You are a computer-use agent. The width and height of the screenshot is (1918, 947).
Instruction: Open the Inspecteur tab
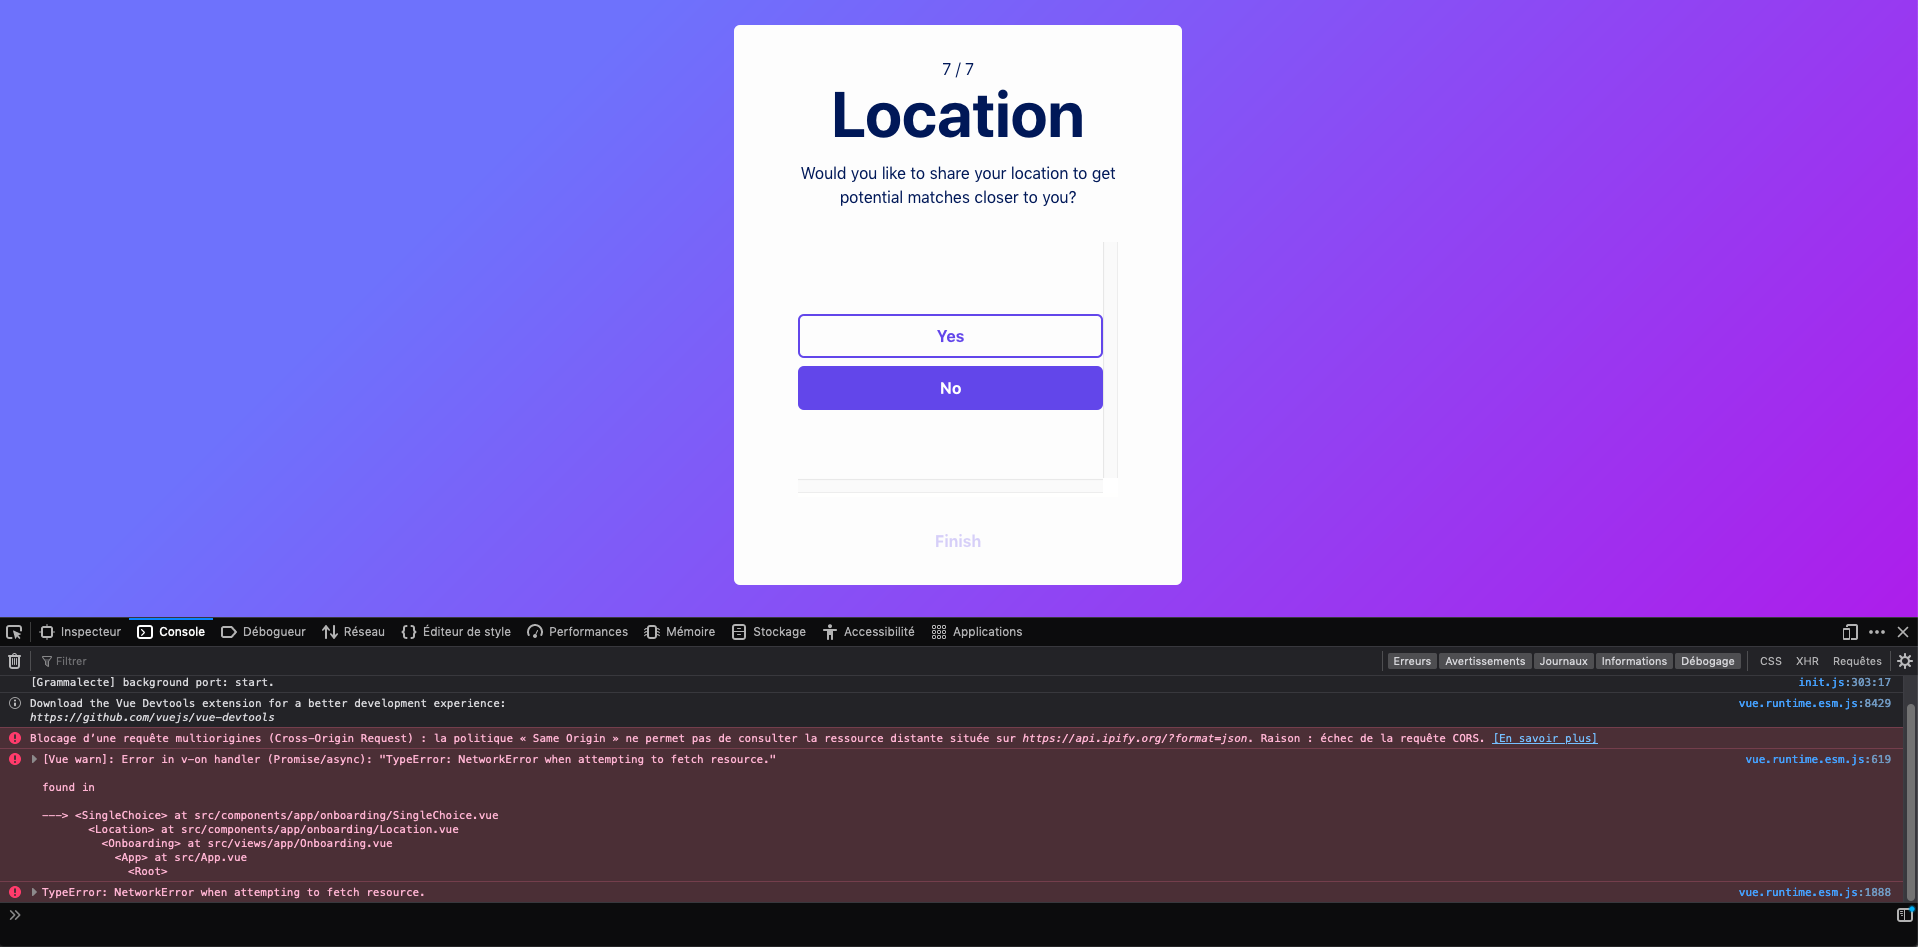(x=80, y=632)
